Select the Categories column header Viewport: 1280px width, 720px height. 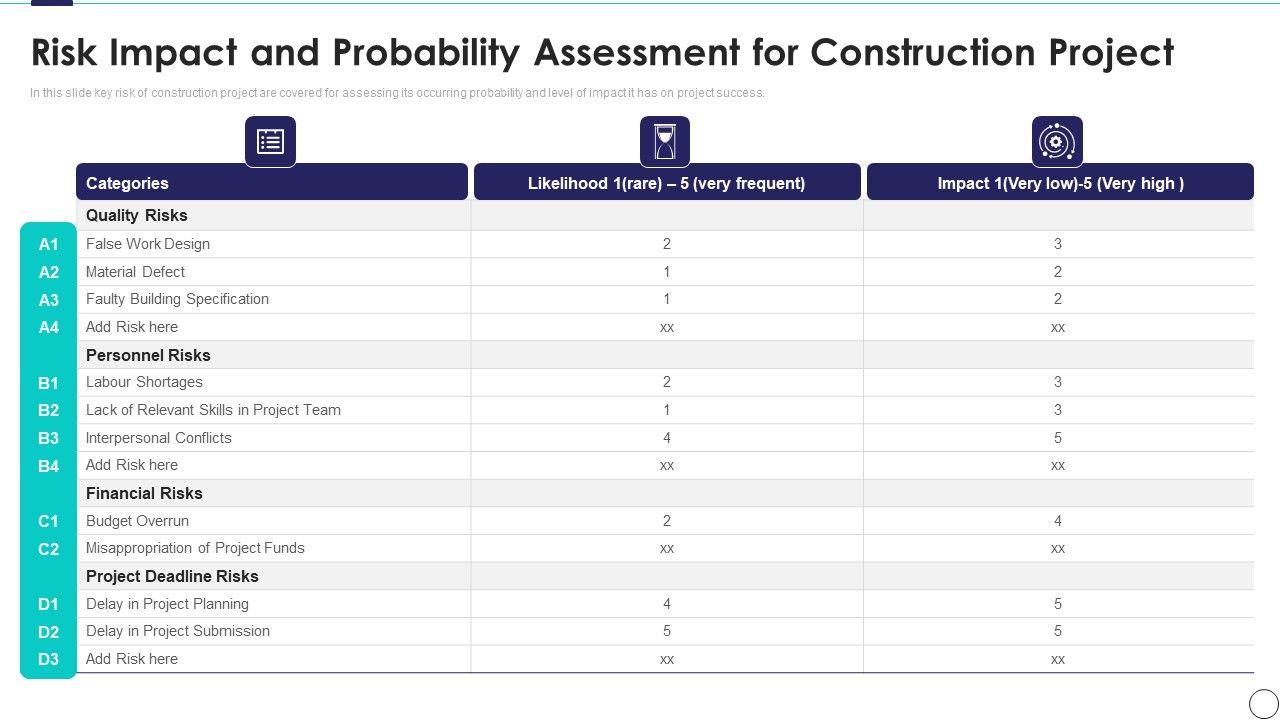pyautogui.click(x=127, y=183)
